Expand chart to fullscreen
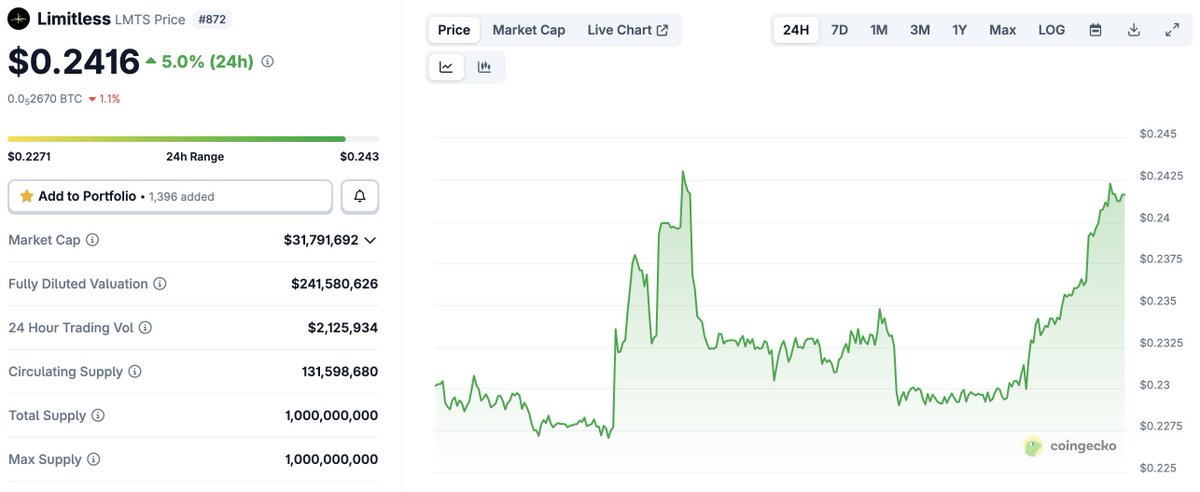 (x=1172, y=30)
